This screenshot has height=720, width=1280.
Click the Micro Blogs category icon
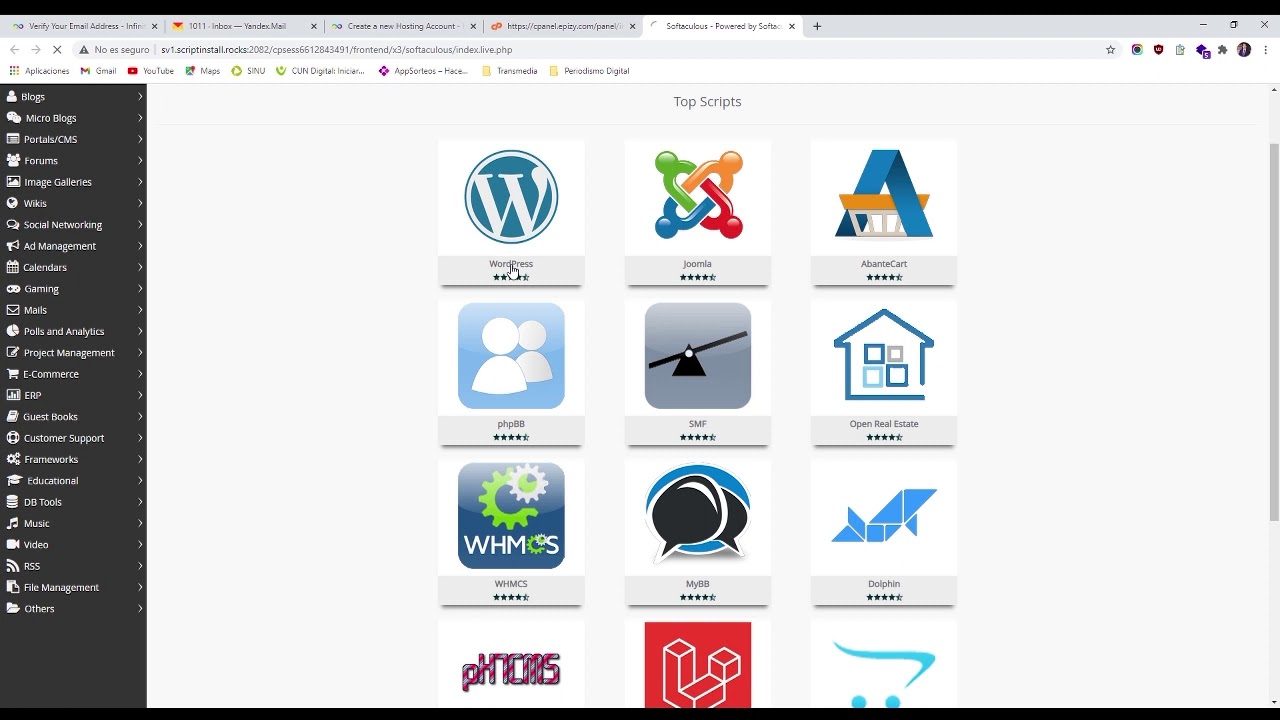click(13, 118)
